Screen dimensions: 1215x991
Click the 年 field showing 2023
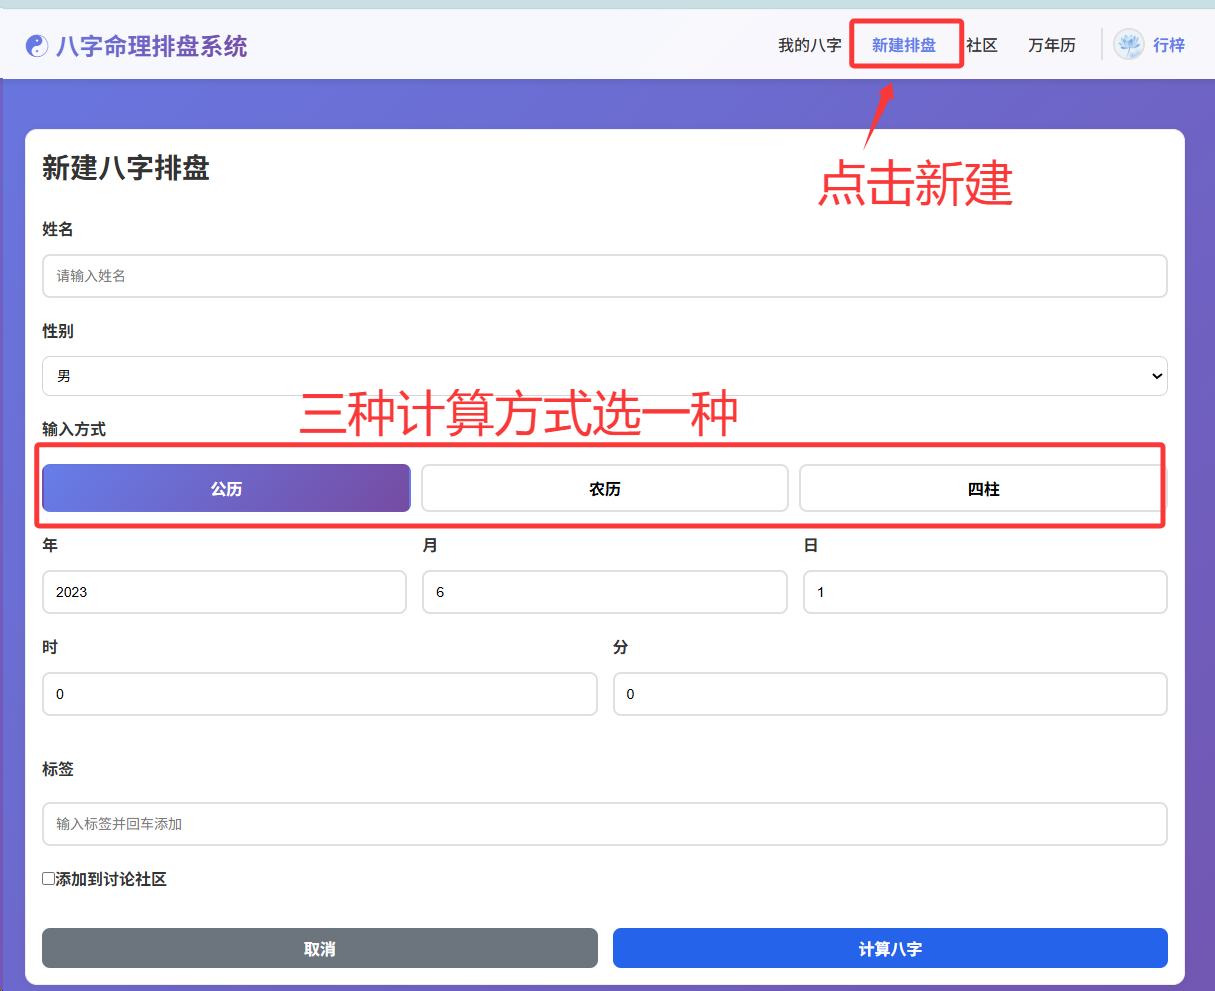coord(224,592)
